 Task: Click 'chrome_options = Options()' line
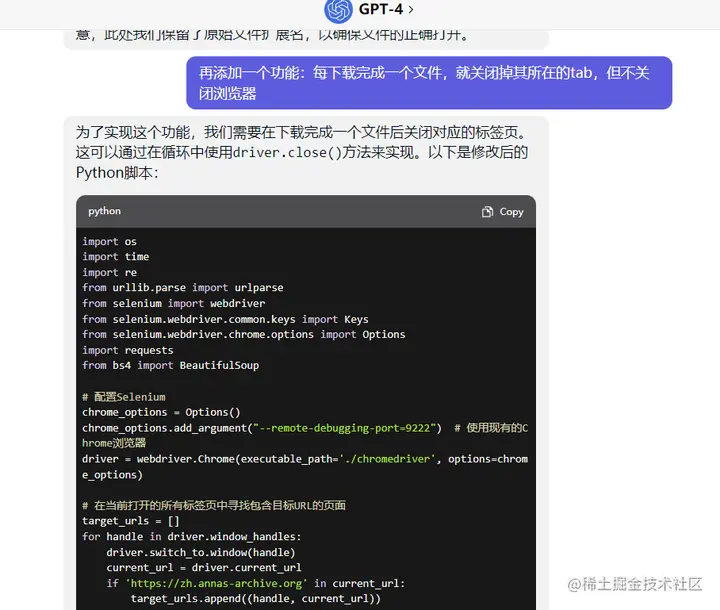161,412
